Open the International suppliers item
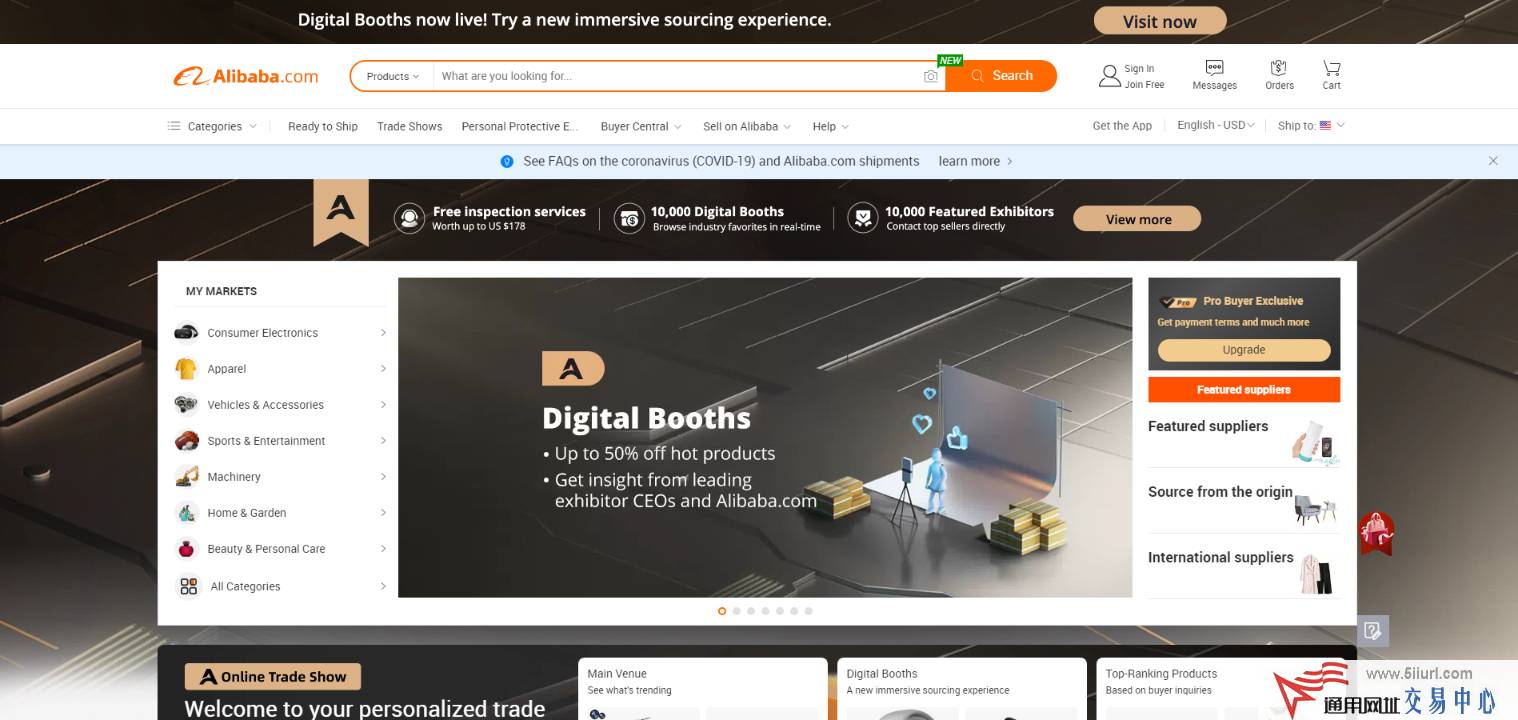 coord(1244,566)
